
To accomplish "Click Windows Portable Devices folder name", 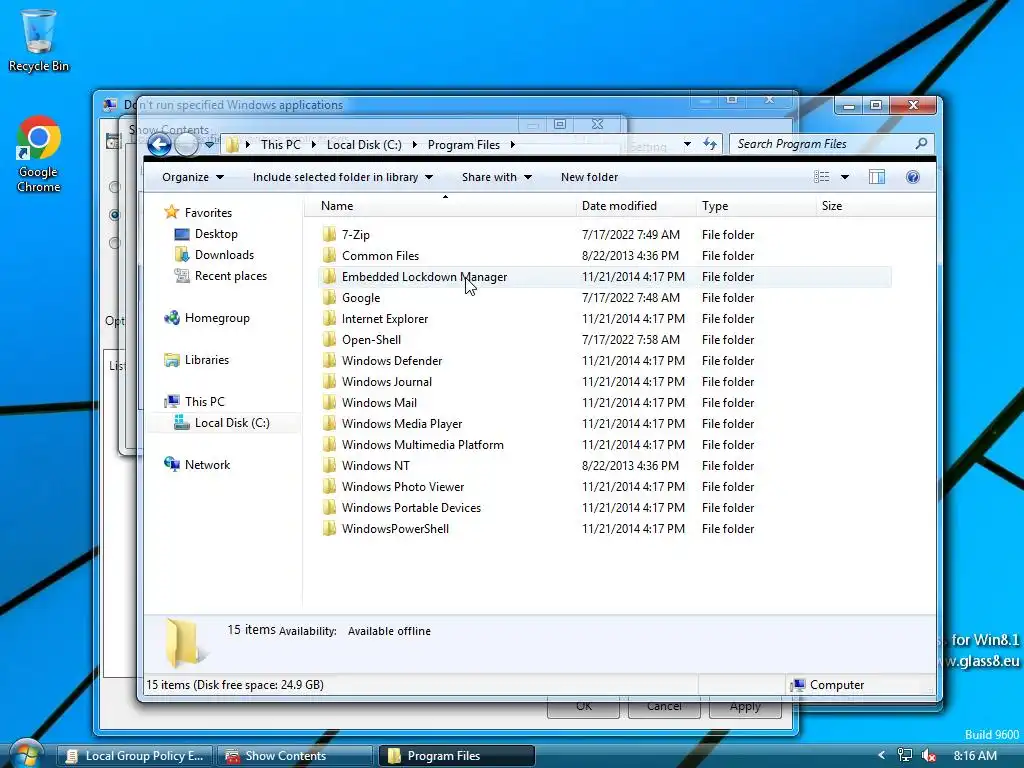I will pos(411,507).
